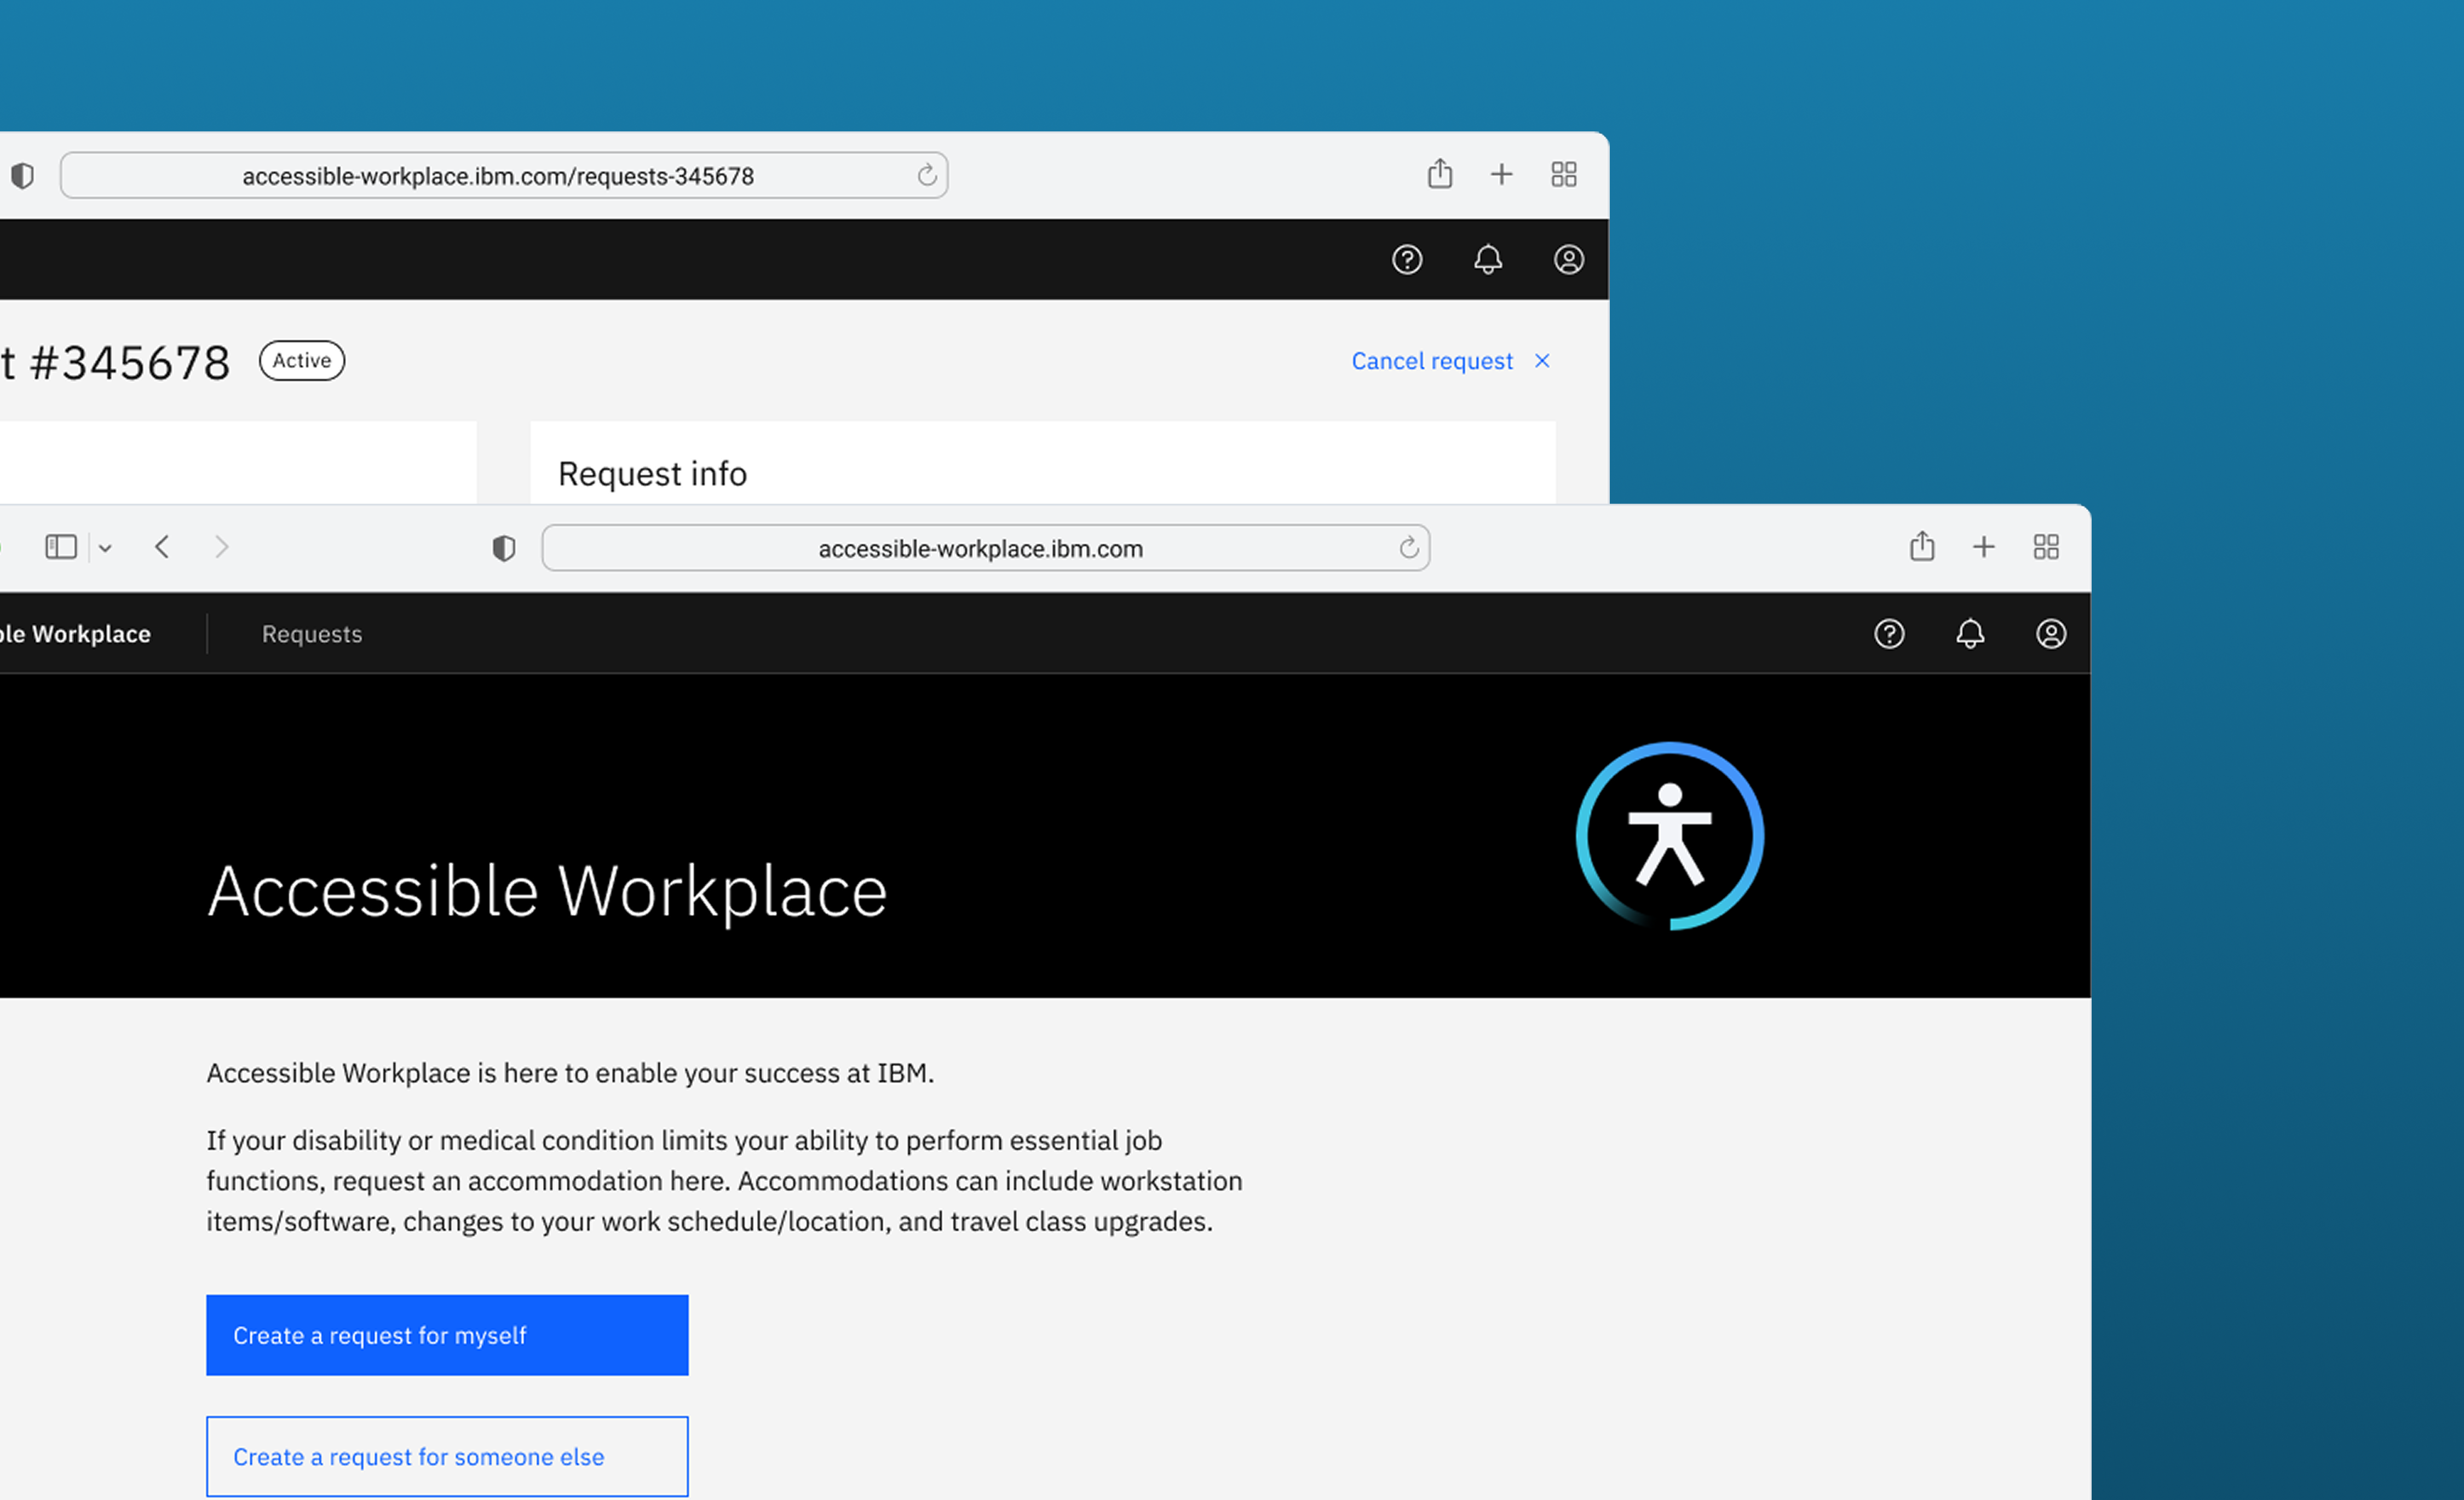Open help via the question mark icon
2464x1500 pixels.
pyautogui.click(x=1889, y=633)
